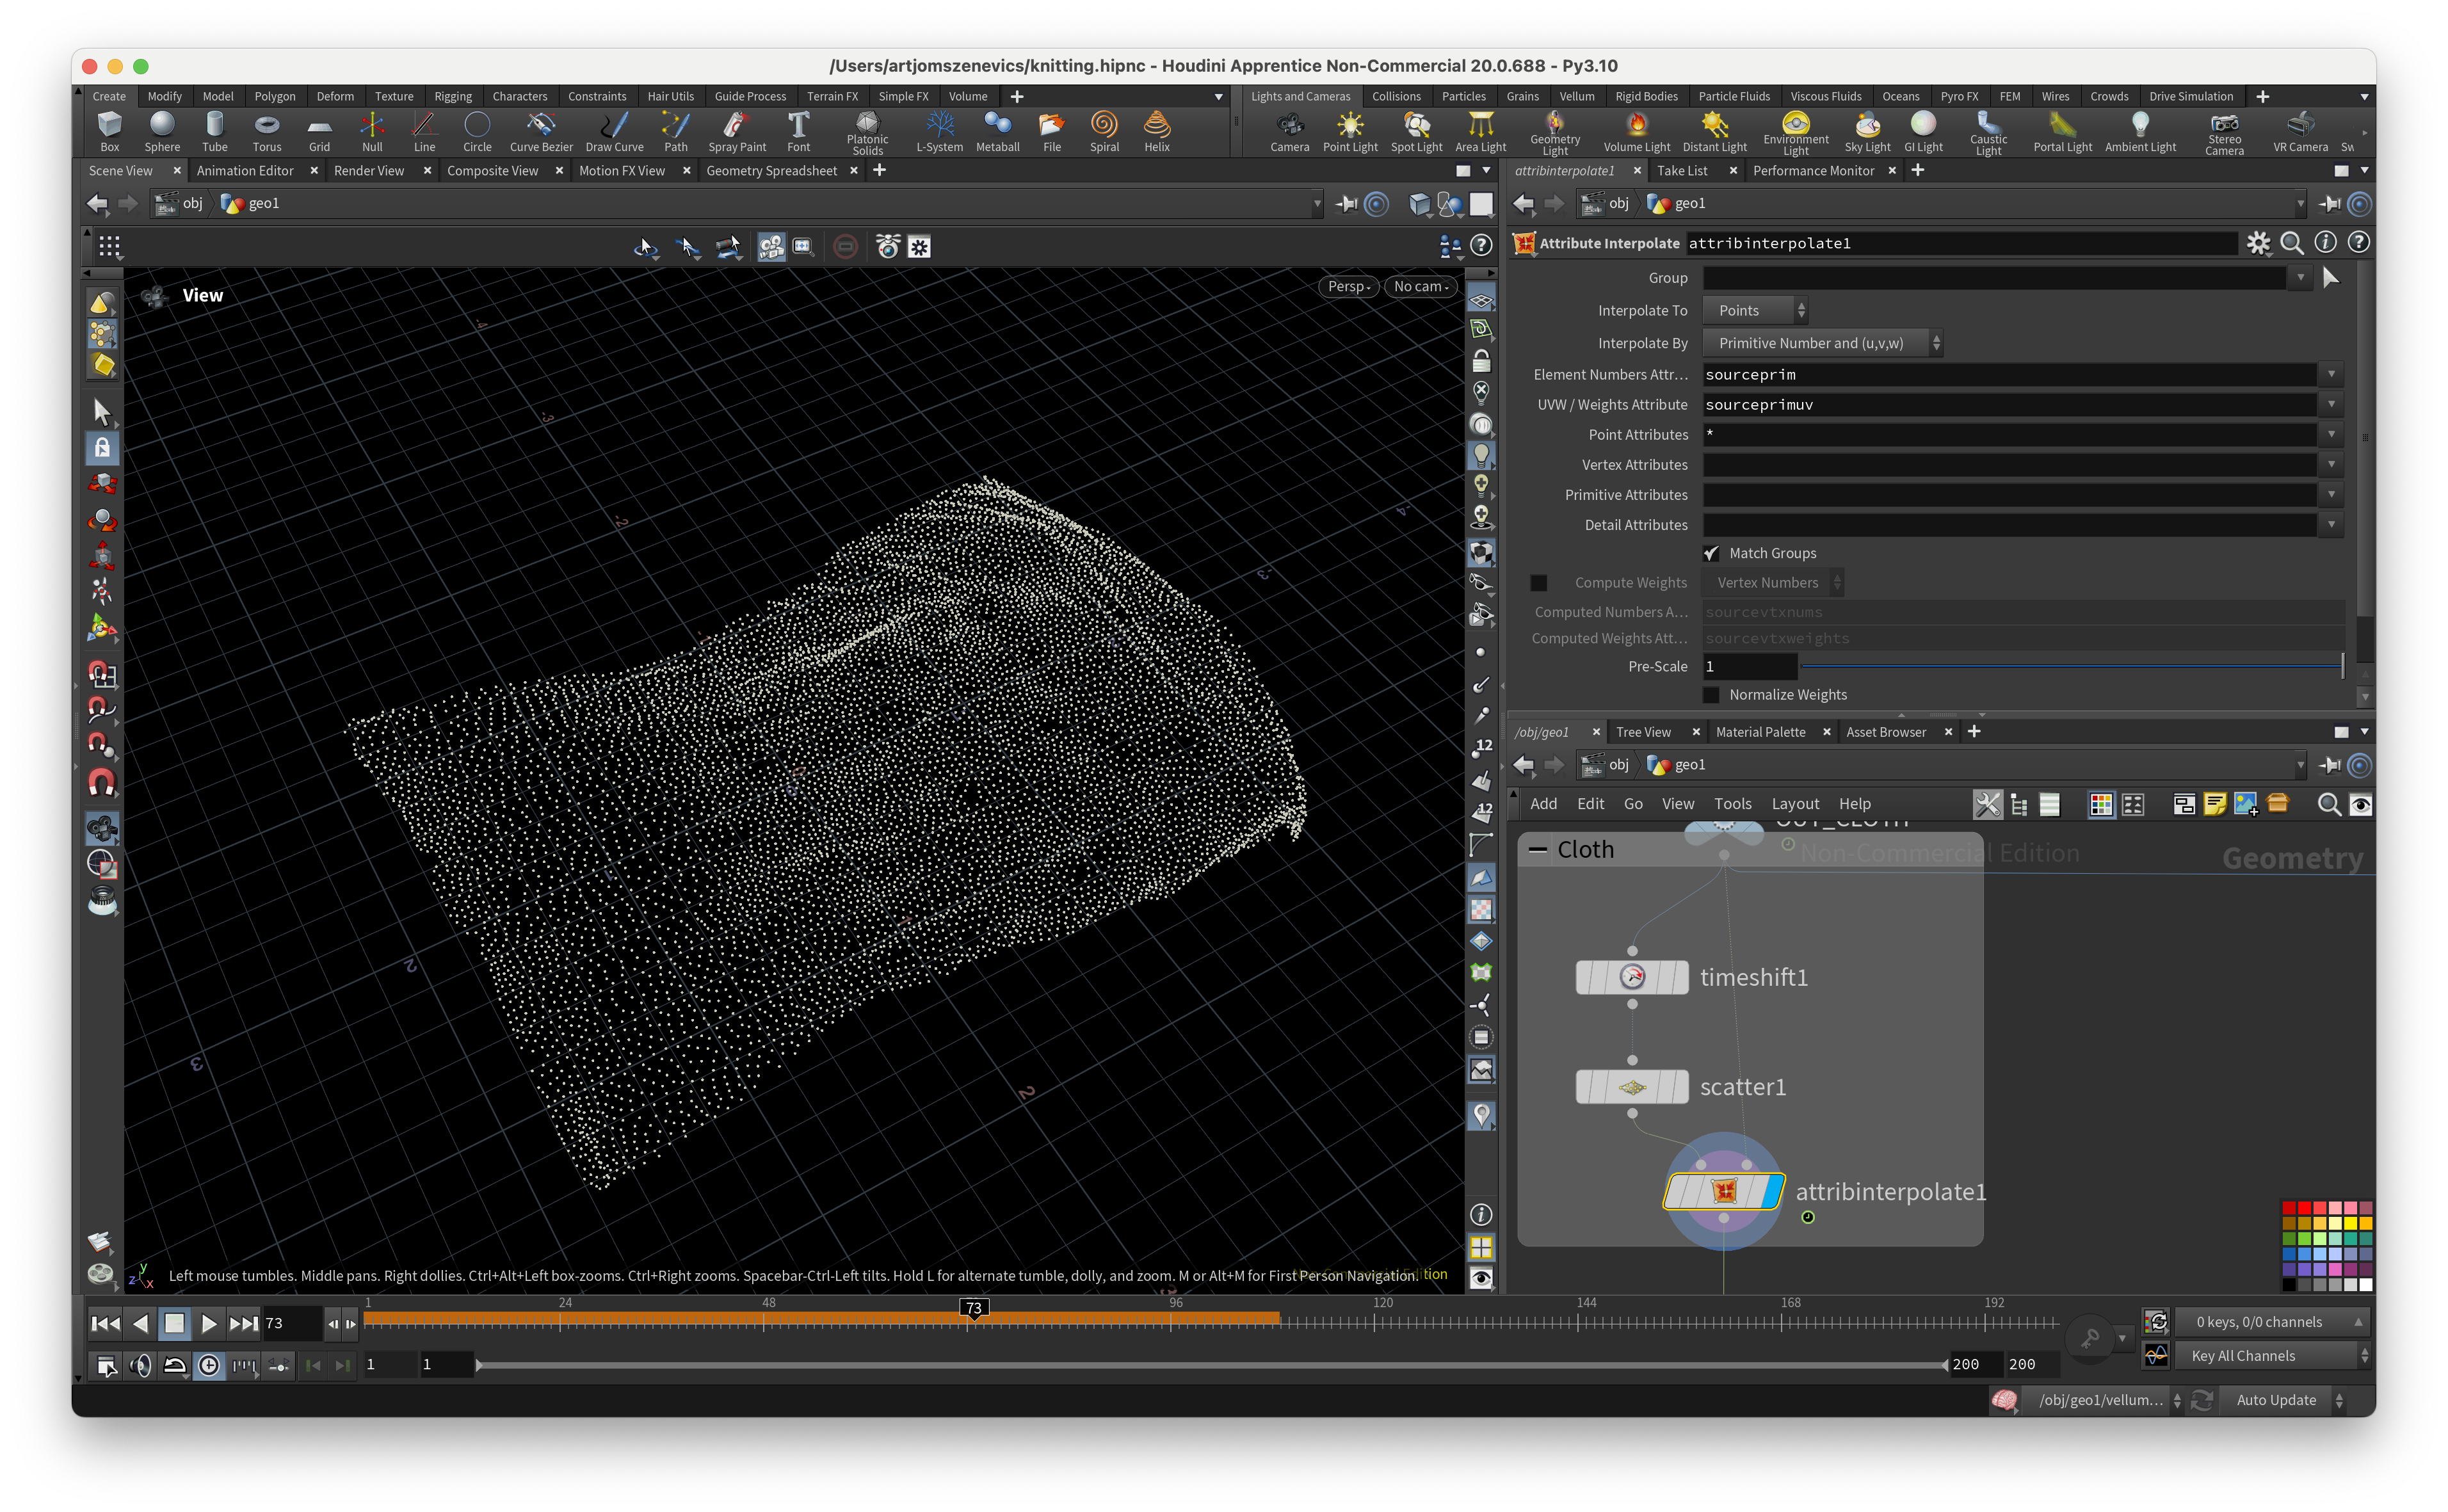Open the Layout menu in network editor
This screenshot has width=2448, height=1512.
click(x=1795, y=804)
